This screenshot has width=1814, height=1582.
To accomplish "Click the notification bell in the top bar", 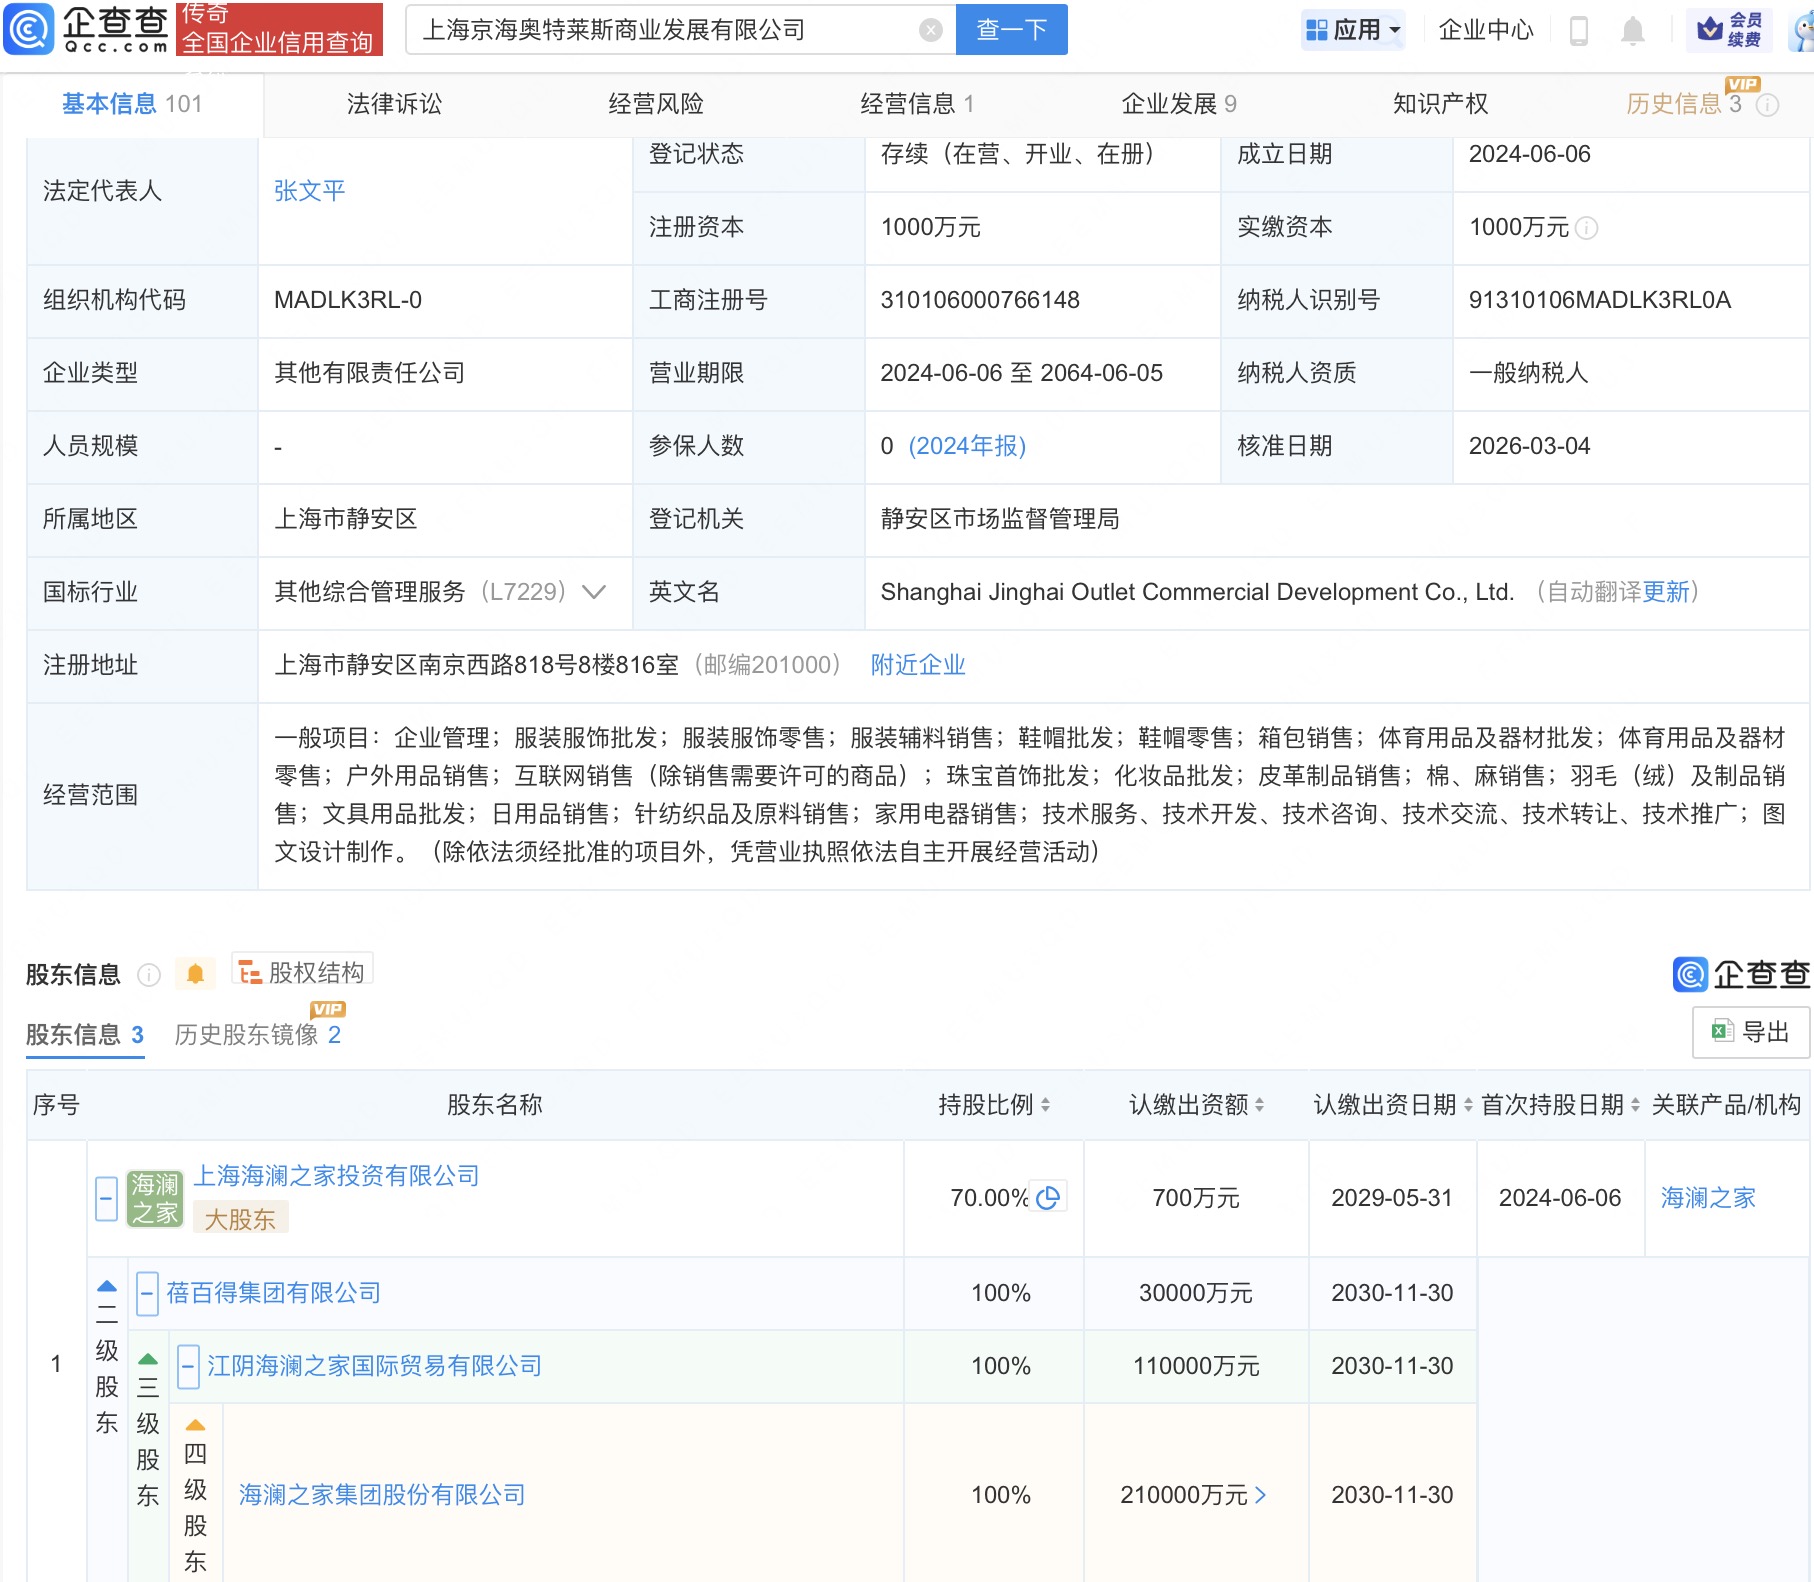I will 1633,30.
